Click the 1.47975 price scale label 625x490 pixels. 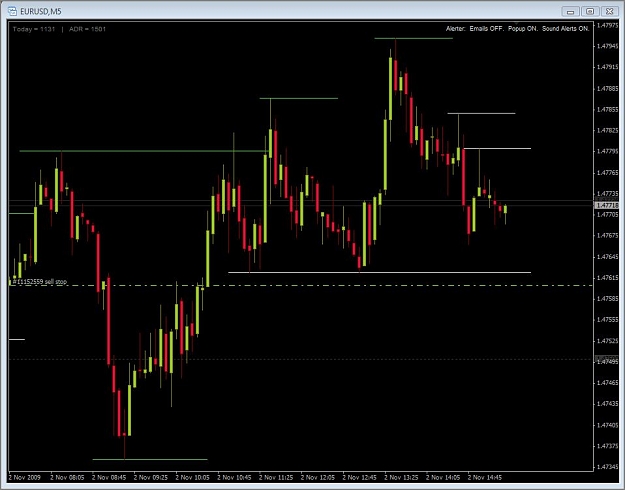coord(607,25)
